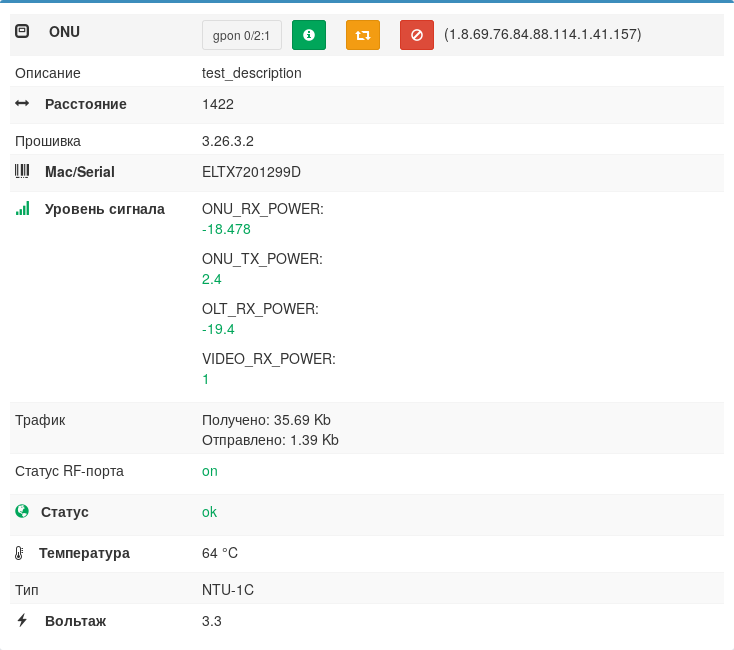The image size is (734, 650).
Task: Click the OLT_RX_POWER value -19.4
Action: tap(218, 329)
